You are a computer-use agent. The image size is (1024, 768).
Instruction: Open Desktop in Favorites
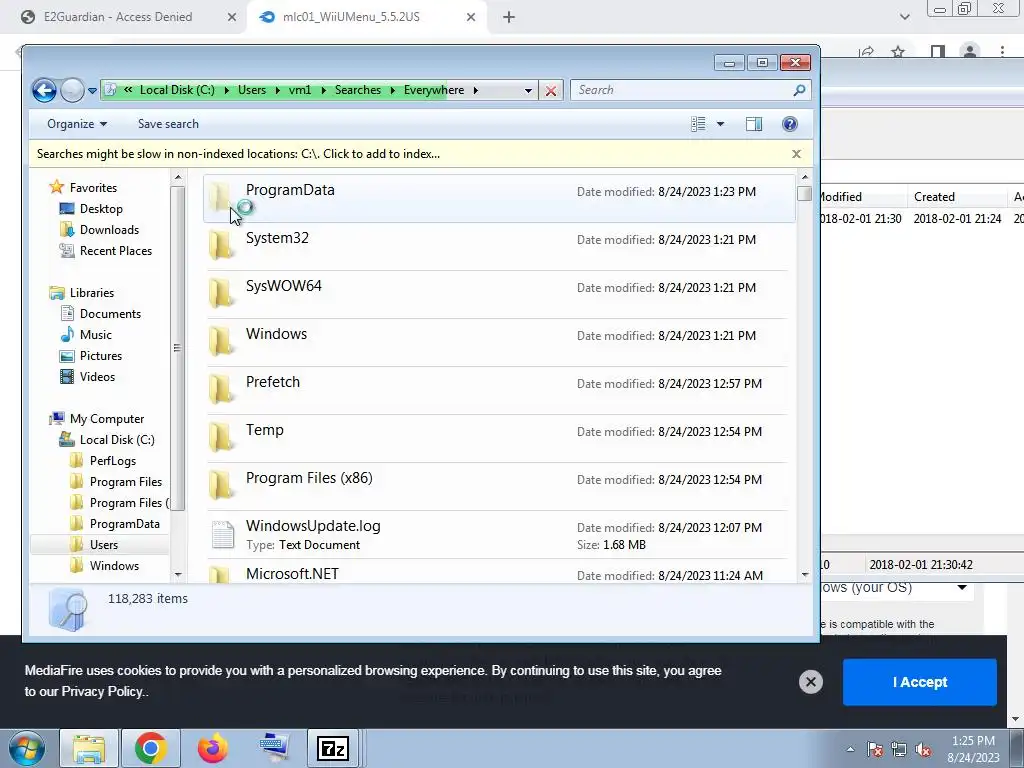tap(101, 209)
